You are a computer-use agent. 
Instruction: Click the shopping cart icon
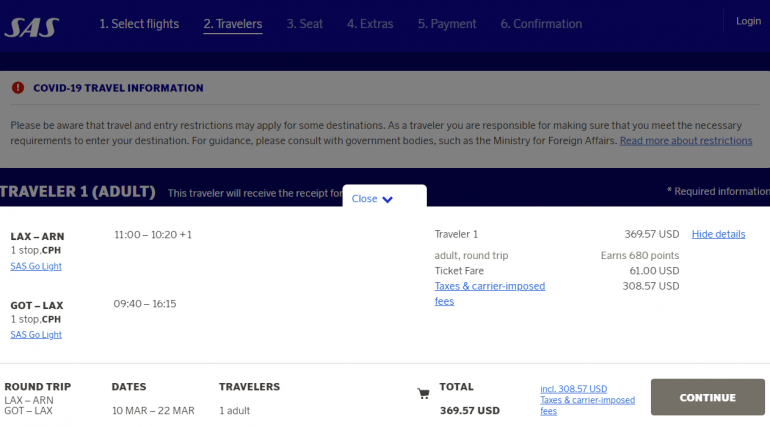[423, 394]
